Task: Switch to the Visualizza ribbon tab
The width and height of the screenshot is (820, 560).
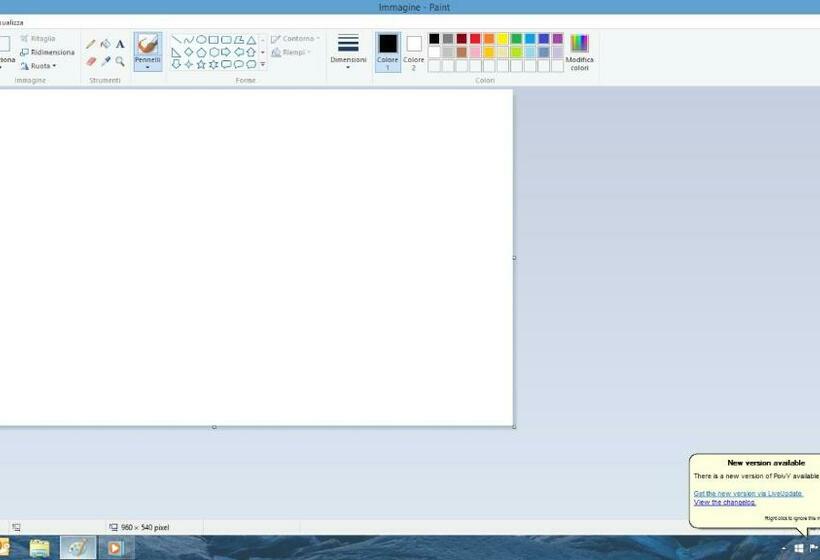Action: [x=12, y=22]
